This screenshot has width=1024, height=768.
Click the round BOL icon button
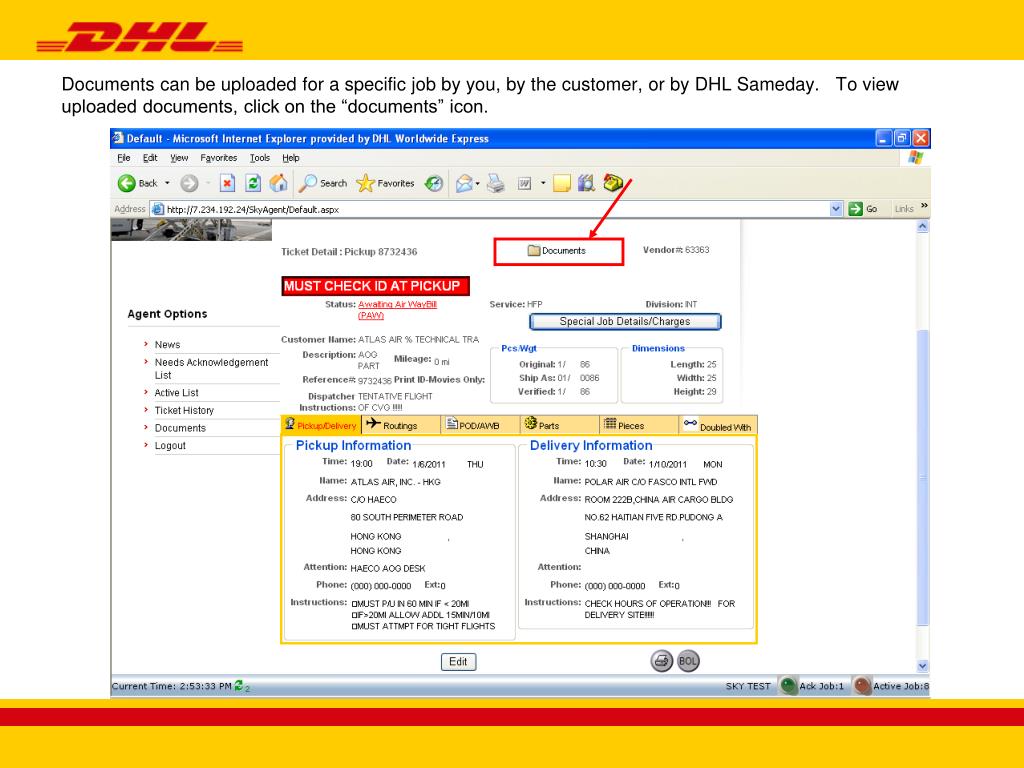[x=688, y=661]
